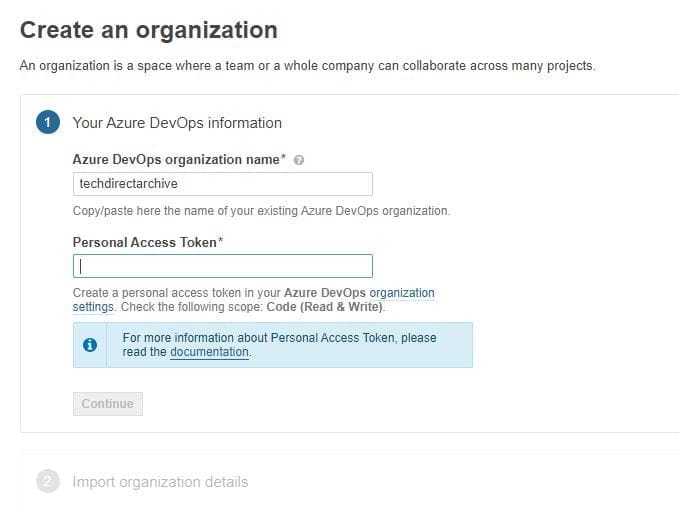Click the help icon beside organization name label

pyautogui.click(x=300, y=160)
